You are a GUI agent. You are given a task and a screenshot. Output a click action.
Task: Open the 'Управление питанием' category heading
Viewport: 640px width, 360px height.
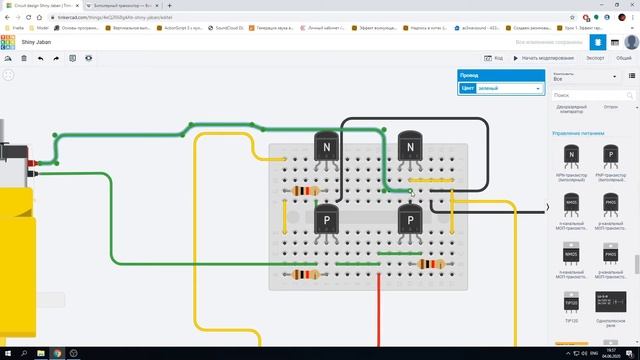tap(578, 133)
